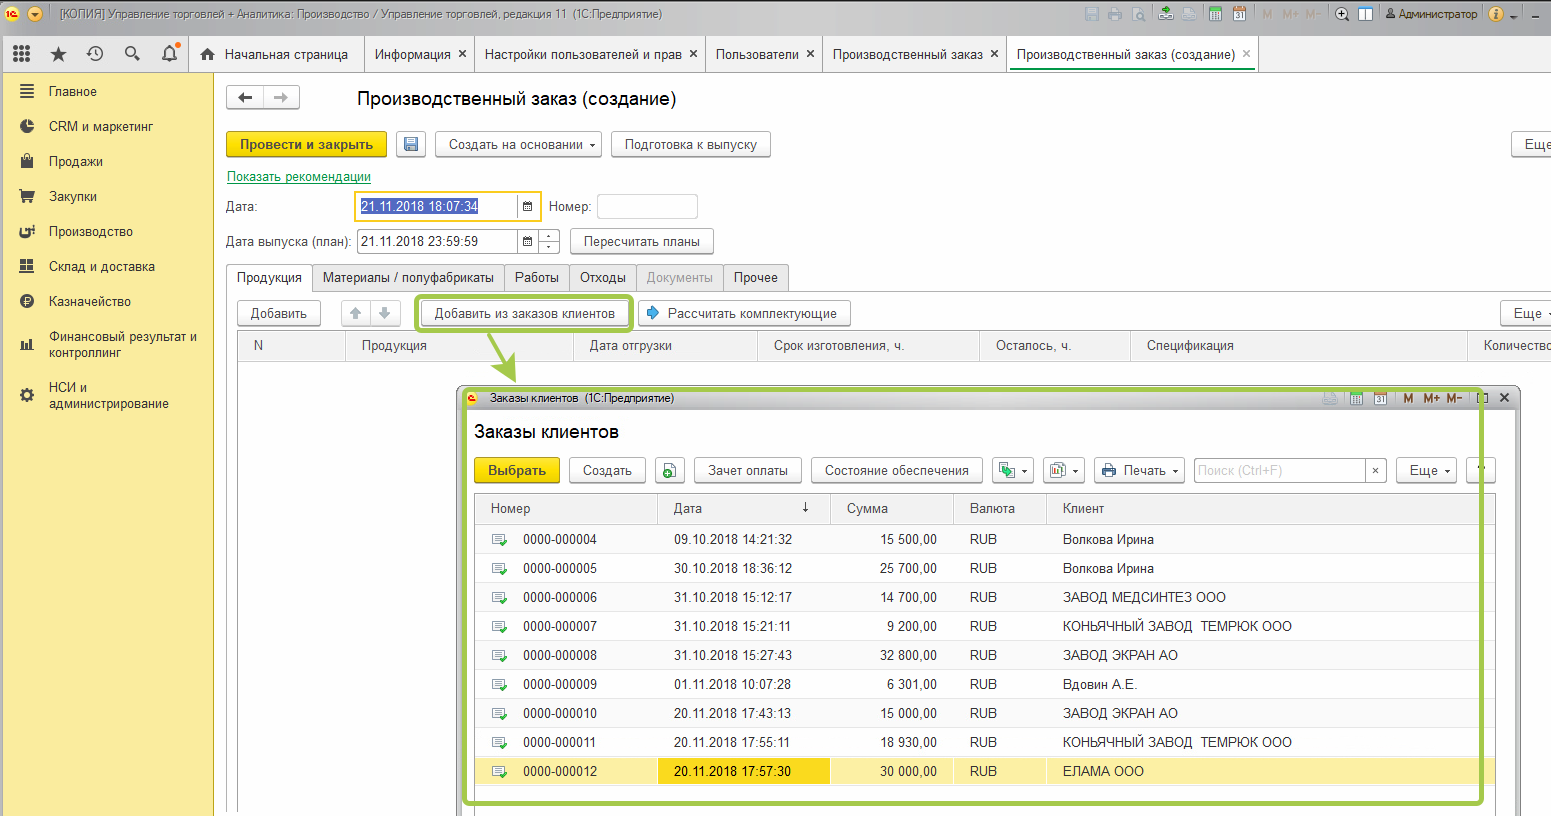This screenshot has height=816, width=1551.
Task: Open notifications bell icon
Action: (169, 54)
